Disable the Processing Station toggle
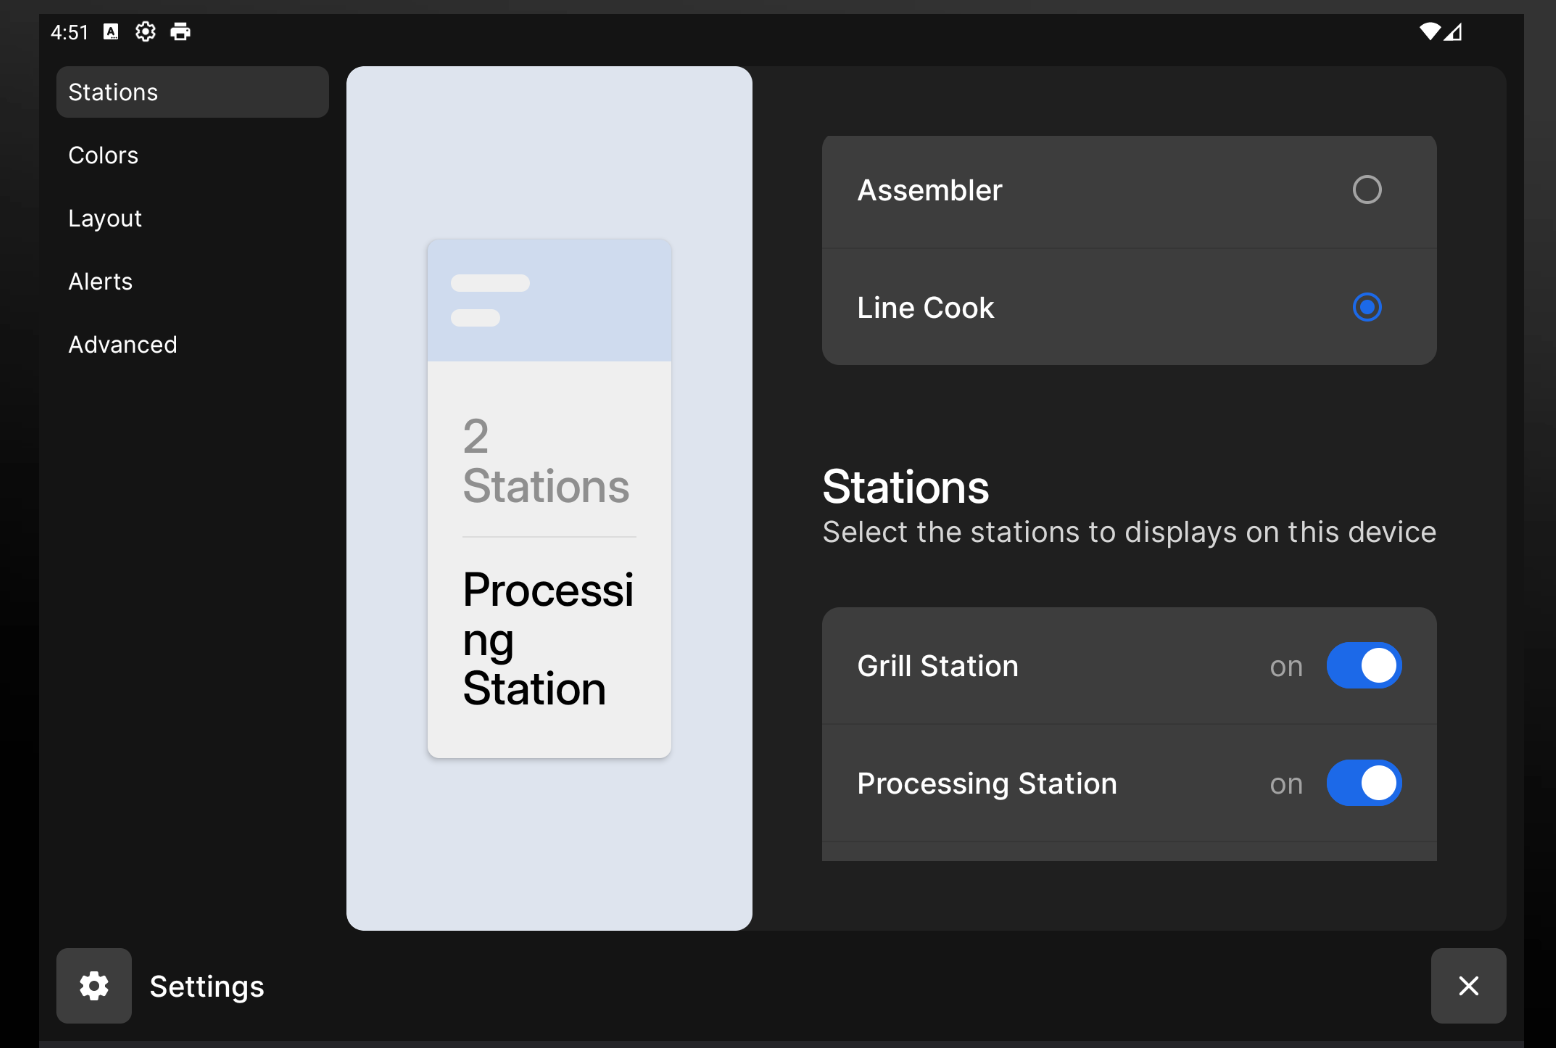 [1363, 784]
